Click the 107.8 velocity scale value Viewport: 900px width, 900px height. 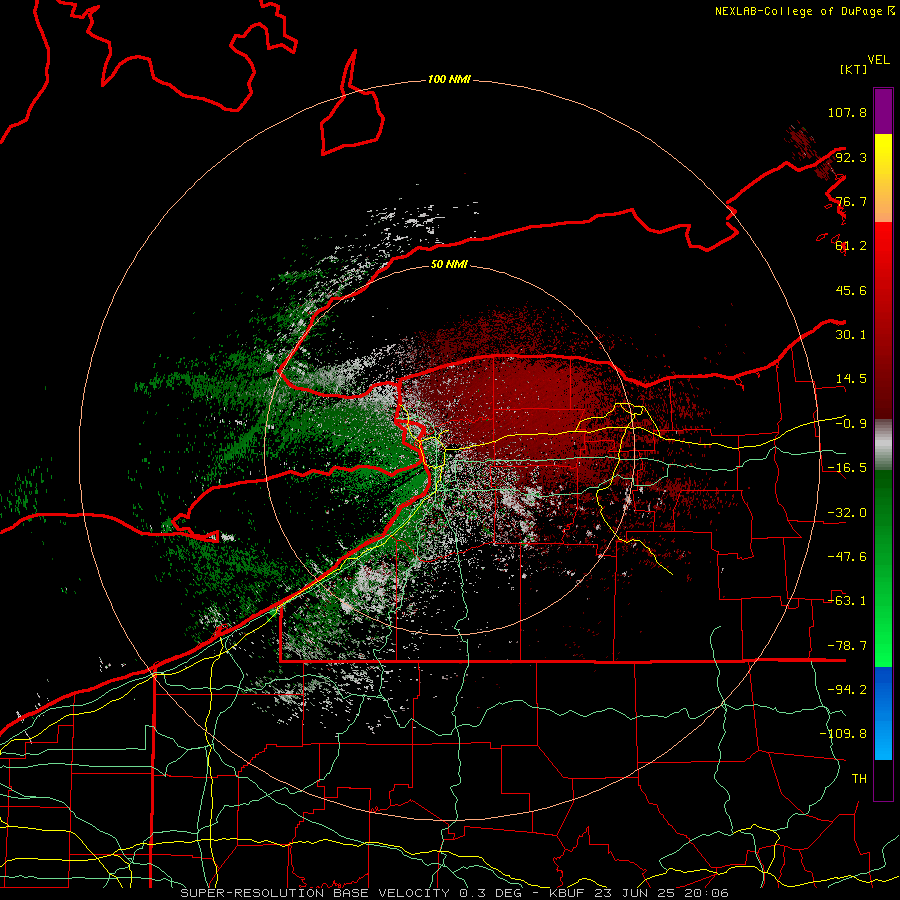[847, 112]
